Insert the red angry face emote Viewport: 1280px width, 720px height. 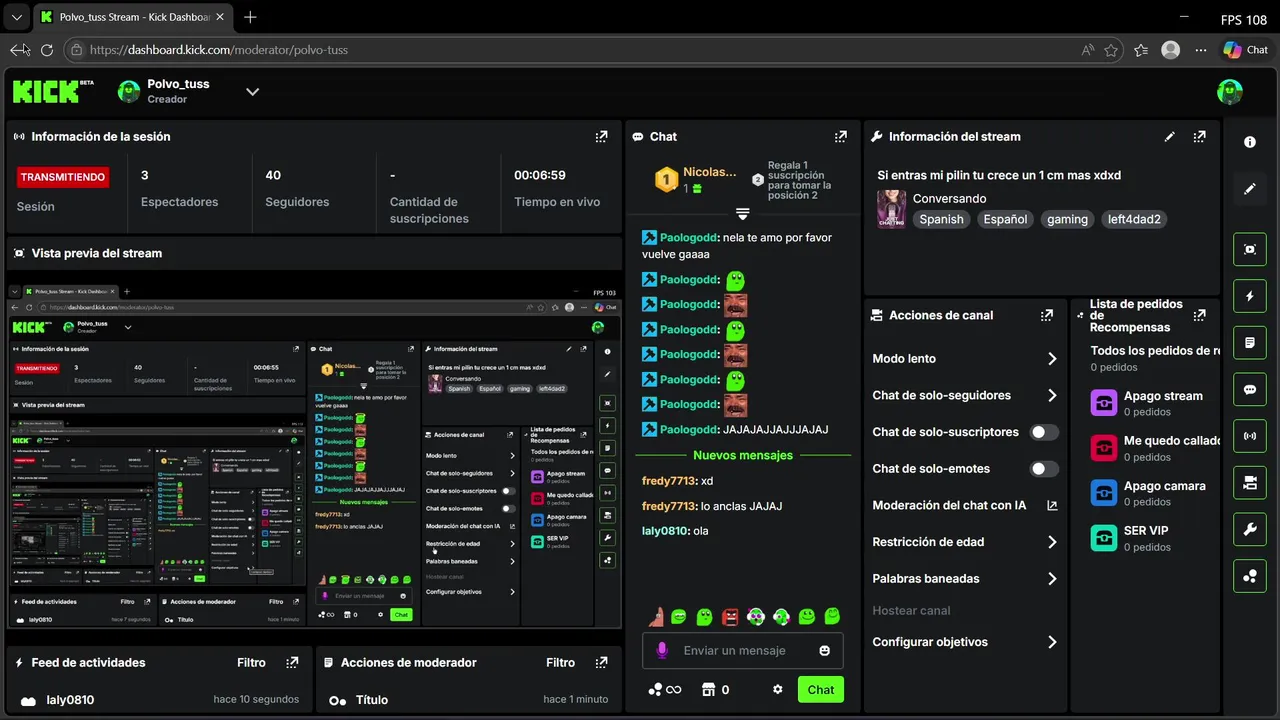(x=730, y=617)
